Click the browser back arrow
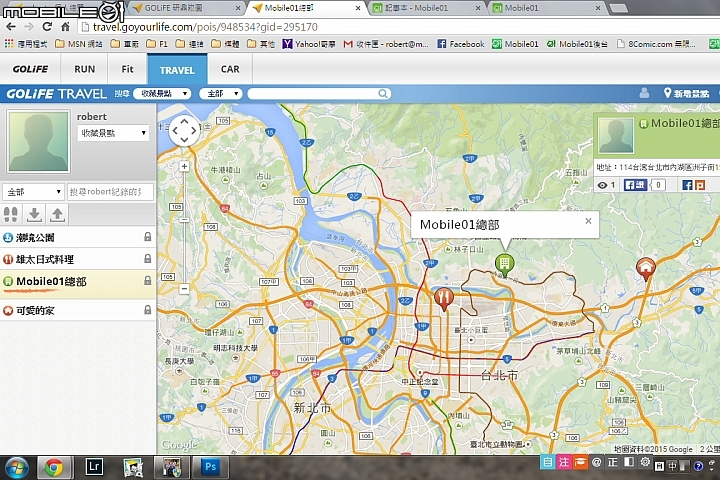720x480 pixels. click(11, 27)
